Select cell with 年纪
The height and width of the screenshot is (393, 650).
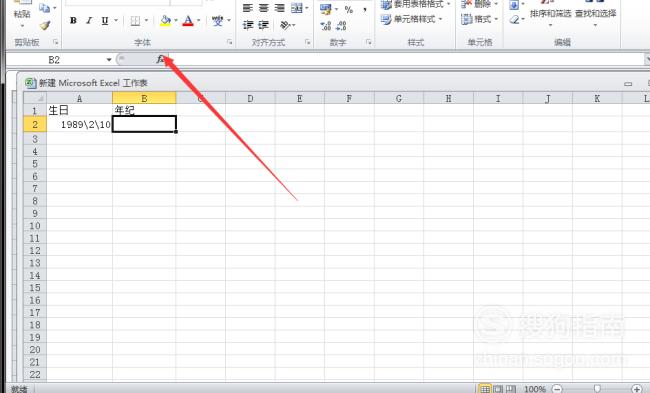tap(144, 110)
